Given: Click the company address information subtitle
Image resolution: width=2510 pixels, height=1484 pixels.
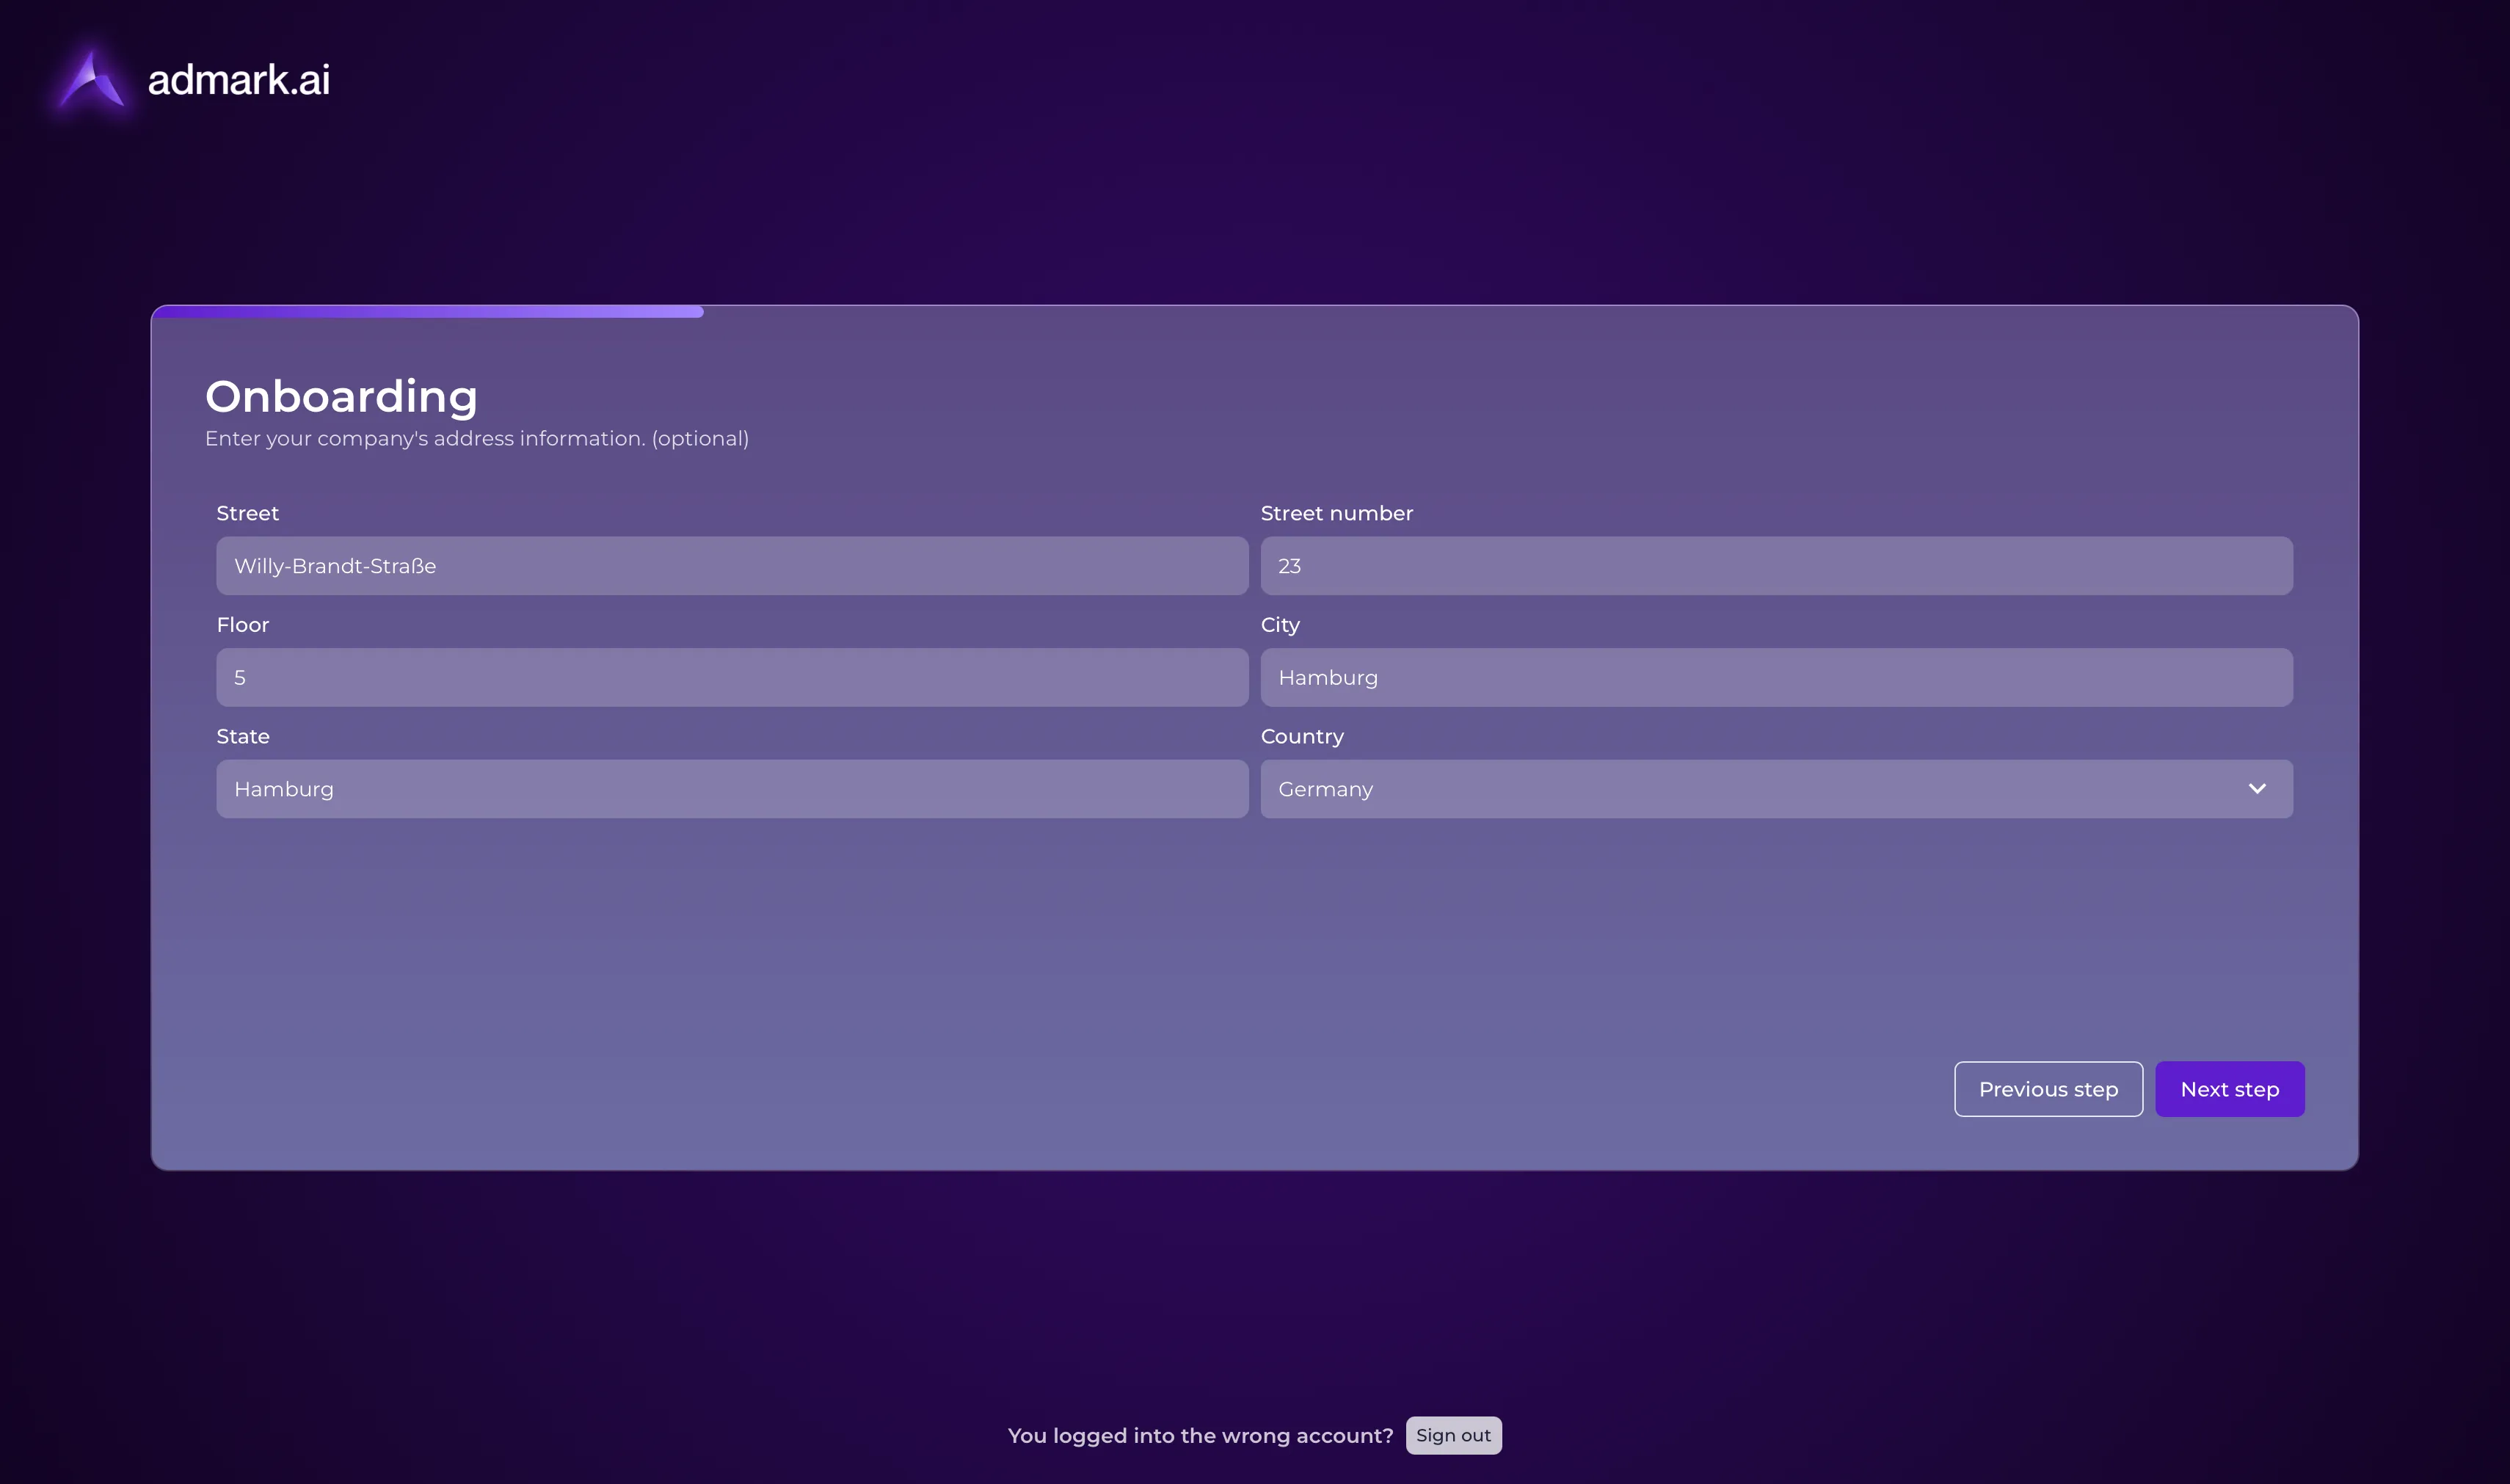Looking at the screenshot, I should pyautogui.click(x=476, y=439).
